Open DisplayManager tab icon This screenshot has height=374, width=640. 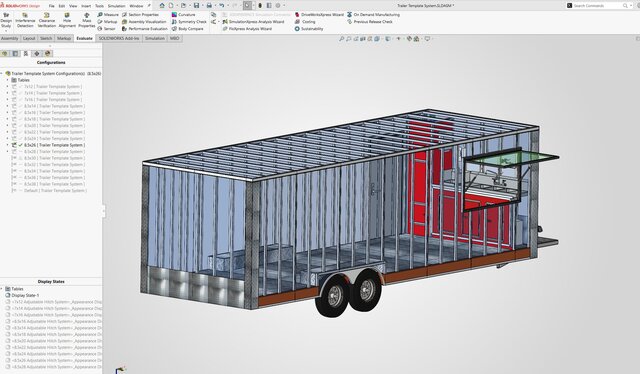click(47, 53)
